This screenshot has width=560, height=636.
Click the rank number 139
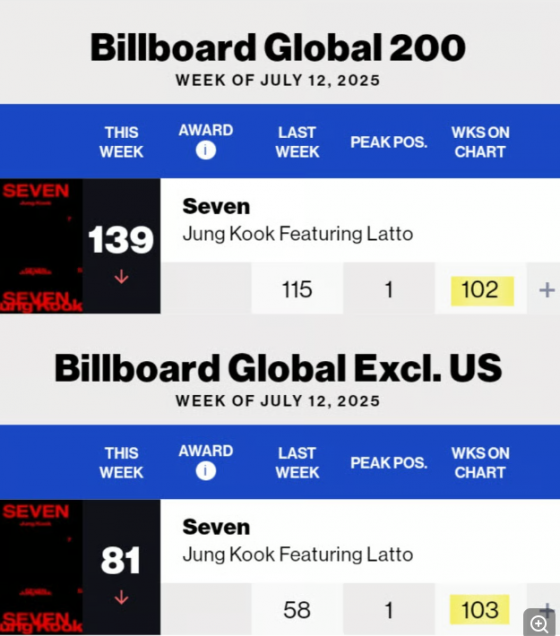click(x=121, y=240)
